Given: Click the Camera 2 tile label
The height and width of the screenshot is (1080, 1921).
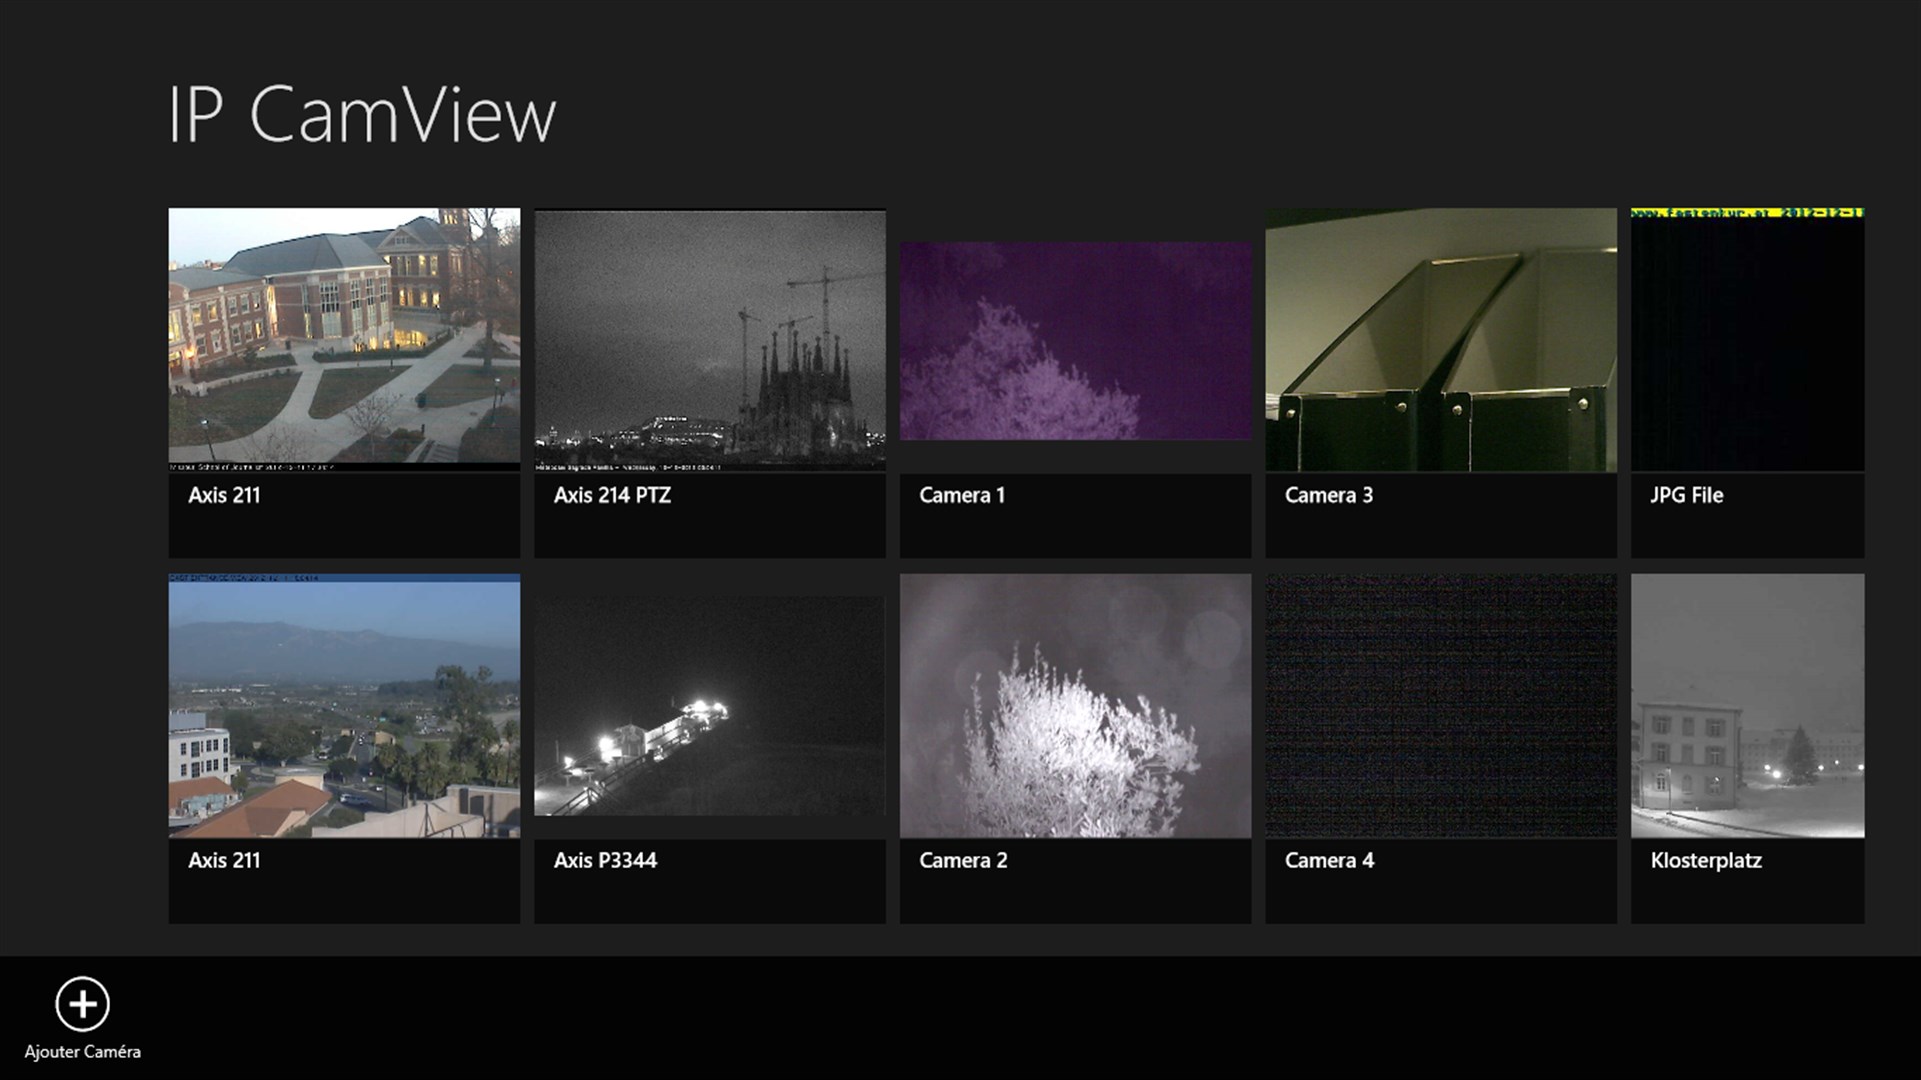Looking at the screenshot, I should 962,860.
